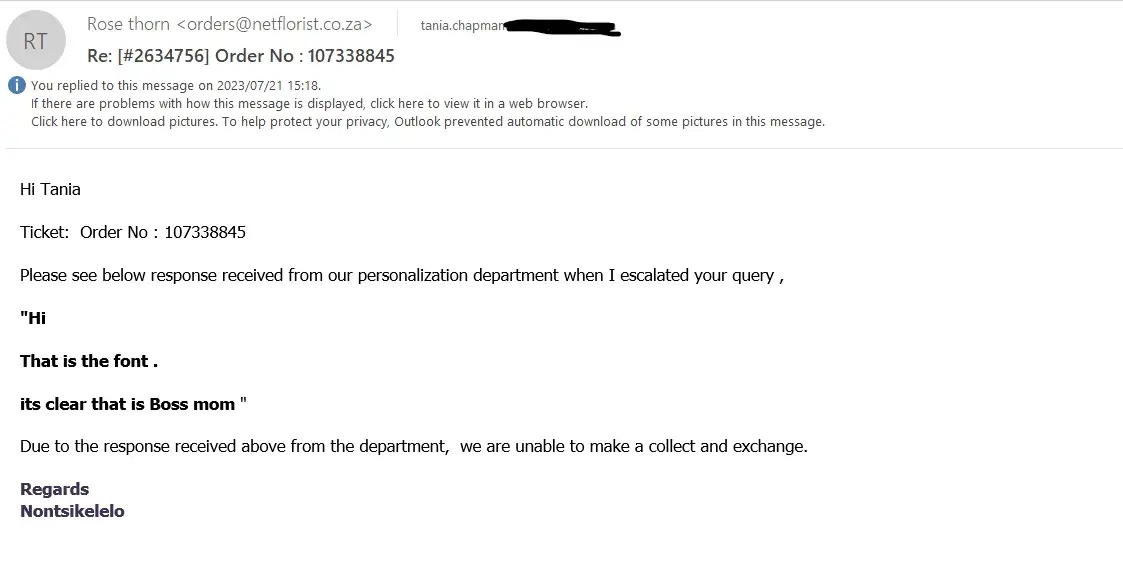Click the 'Ticket: Order No : 107338845' body line
Viewport: 1123px width, 561px height.
(x=133, y=232)
